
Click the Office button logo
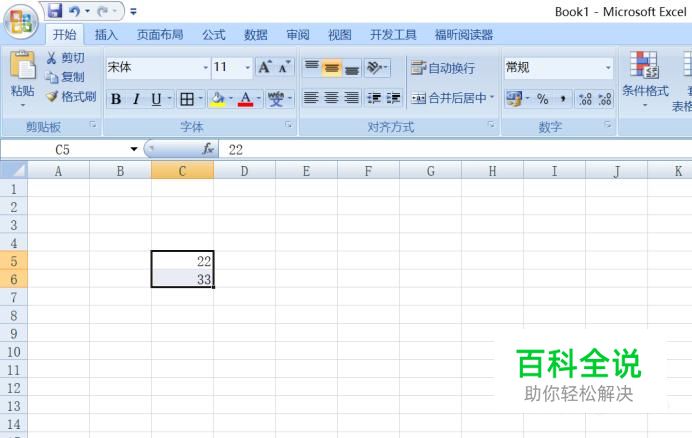[21, 21]
